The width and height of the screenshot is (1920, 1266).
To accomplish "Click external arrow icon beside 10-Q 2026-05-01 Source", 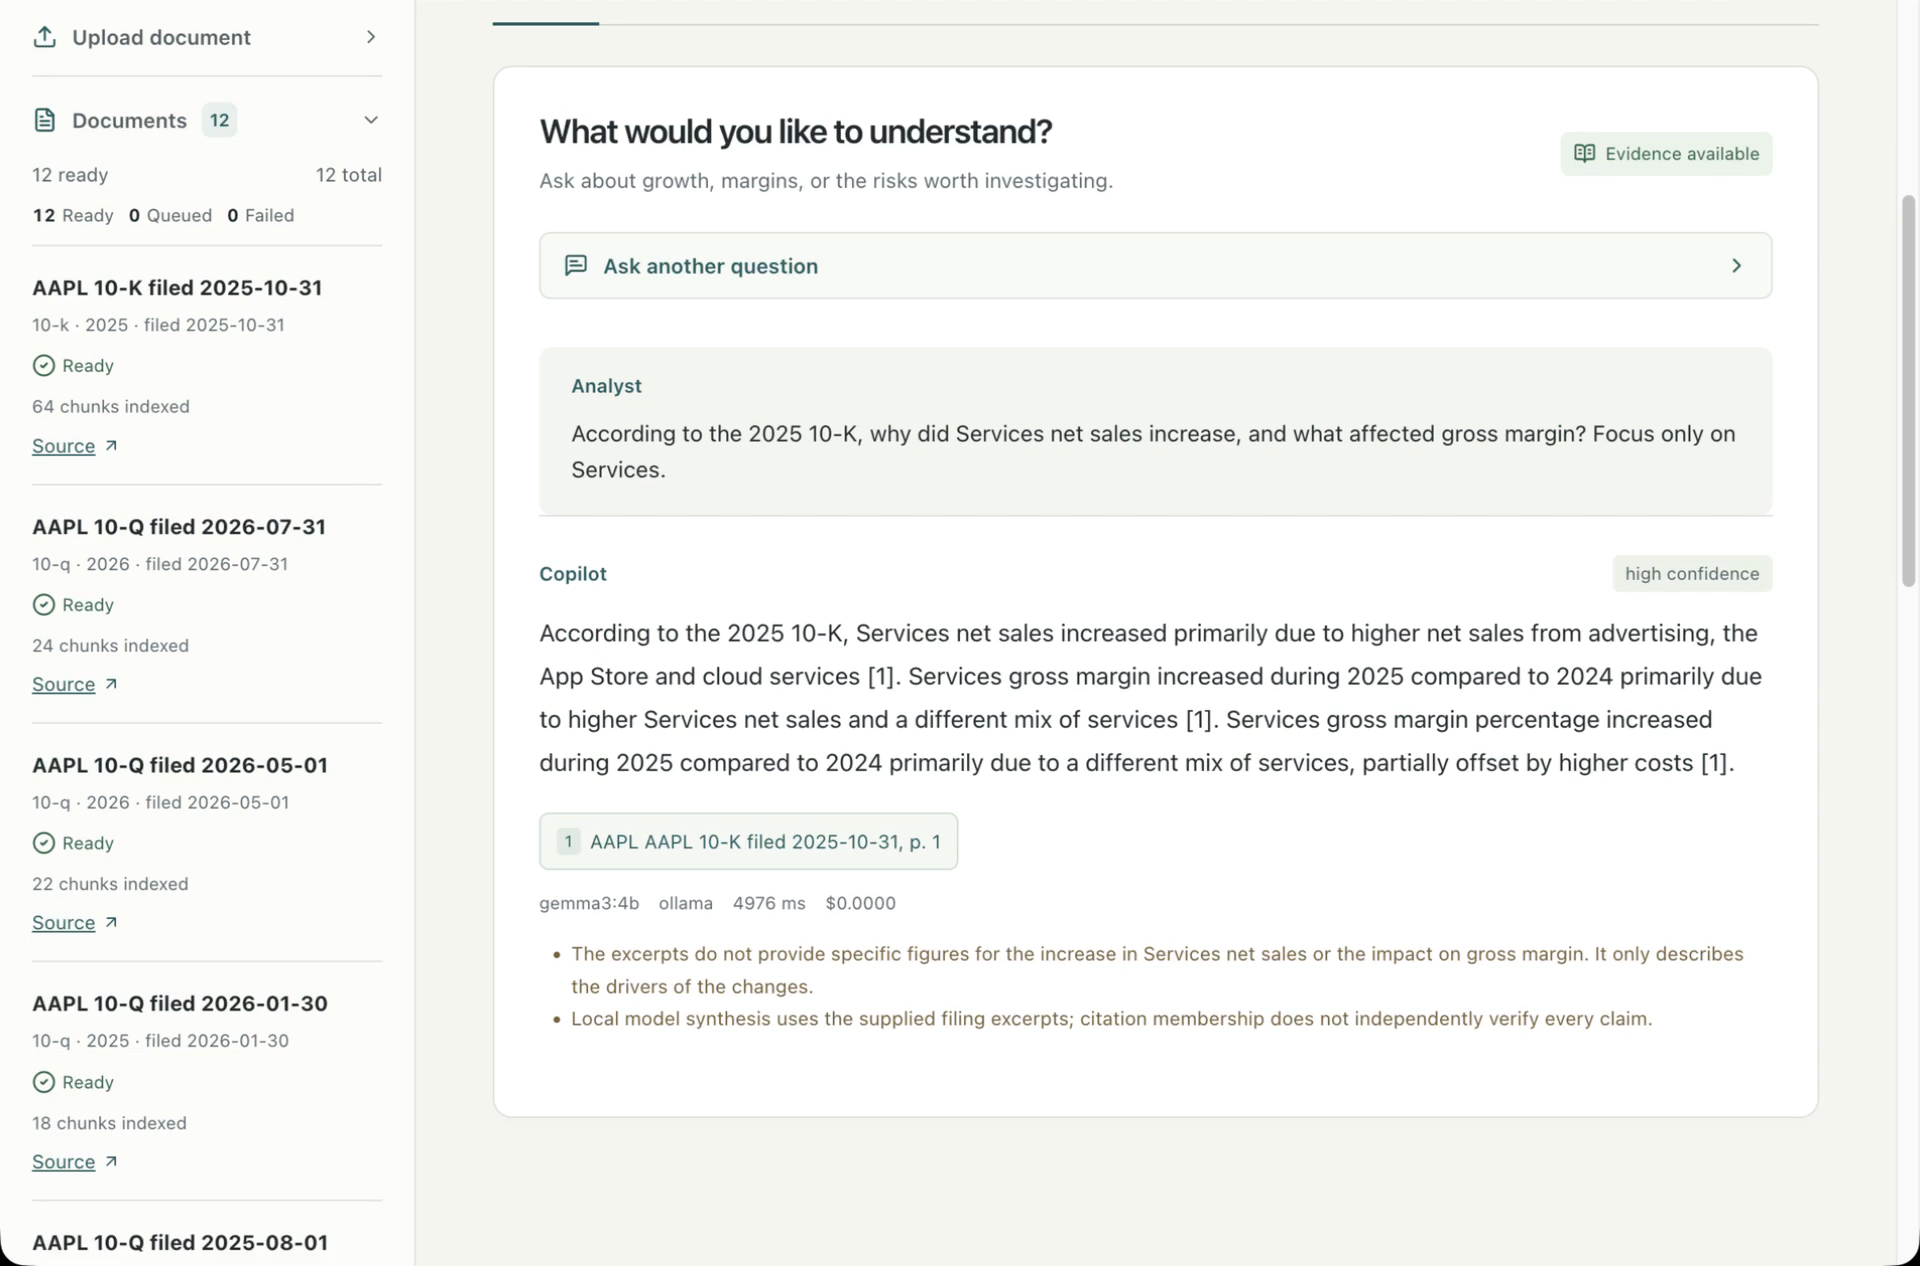I will click(x=111, y=922).
